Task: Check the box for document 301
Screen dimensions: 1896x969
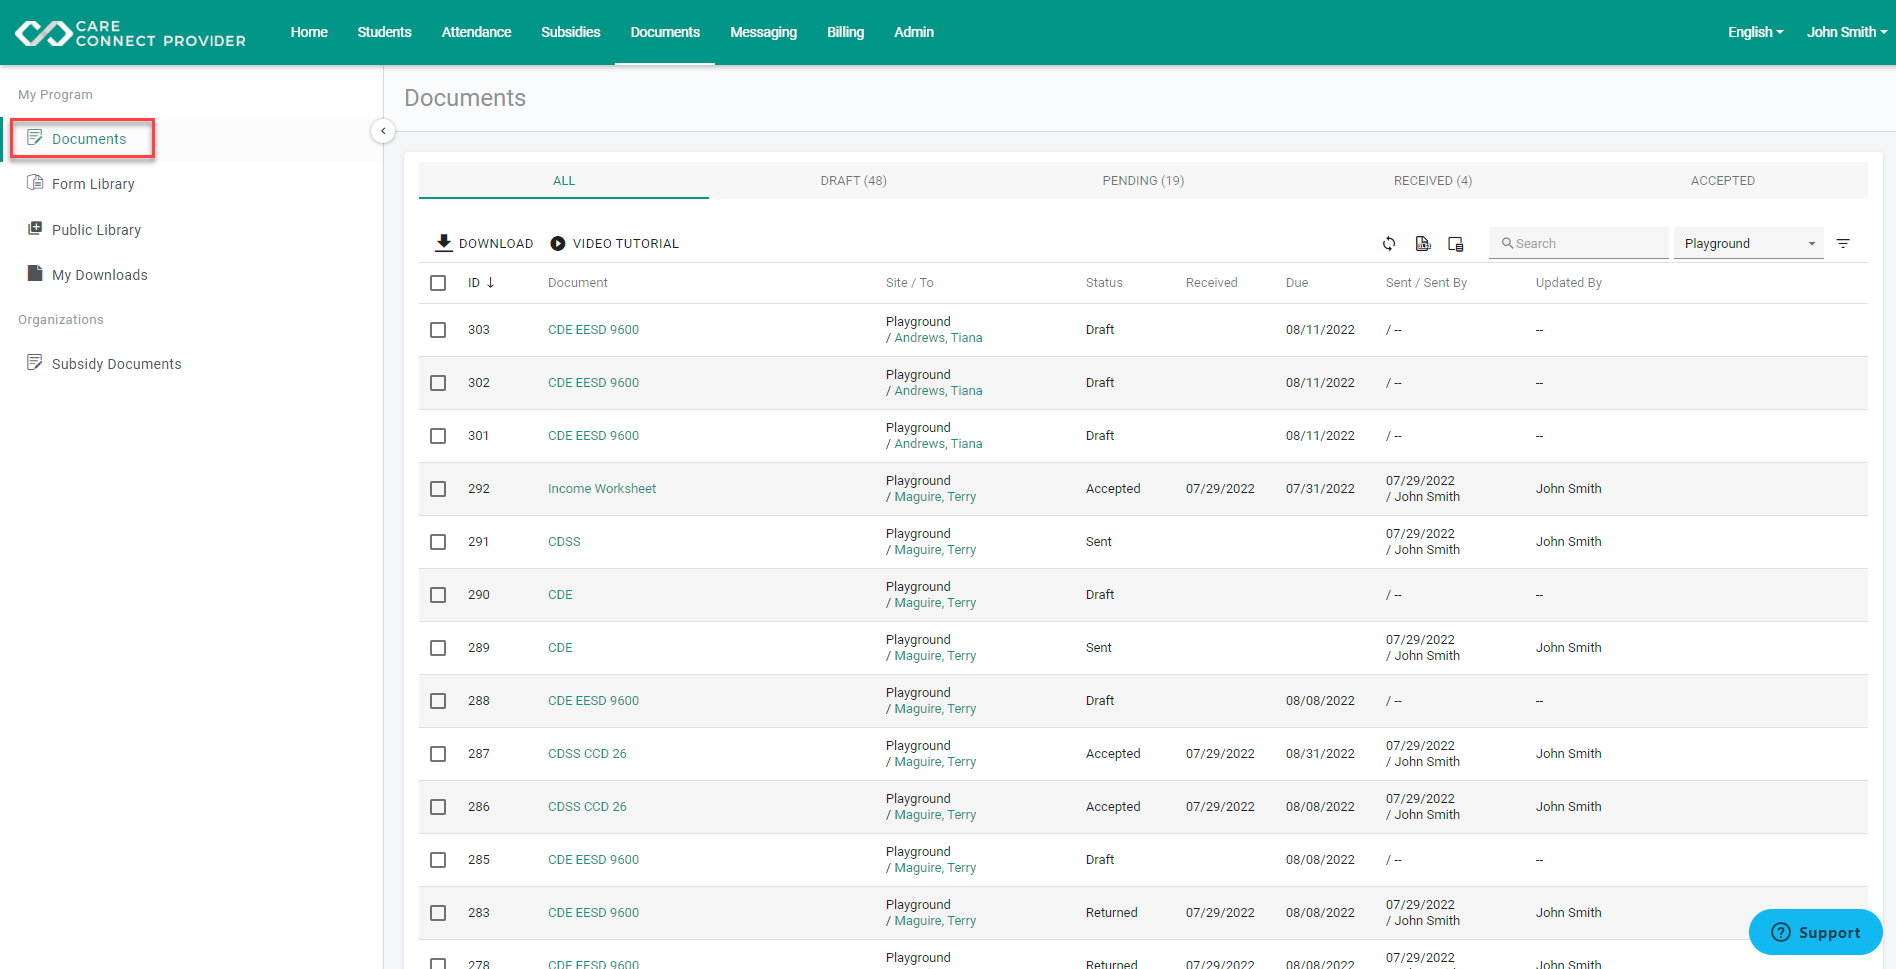Action: 438,436
